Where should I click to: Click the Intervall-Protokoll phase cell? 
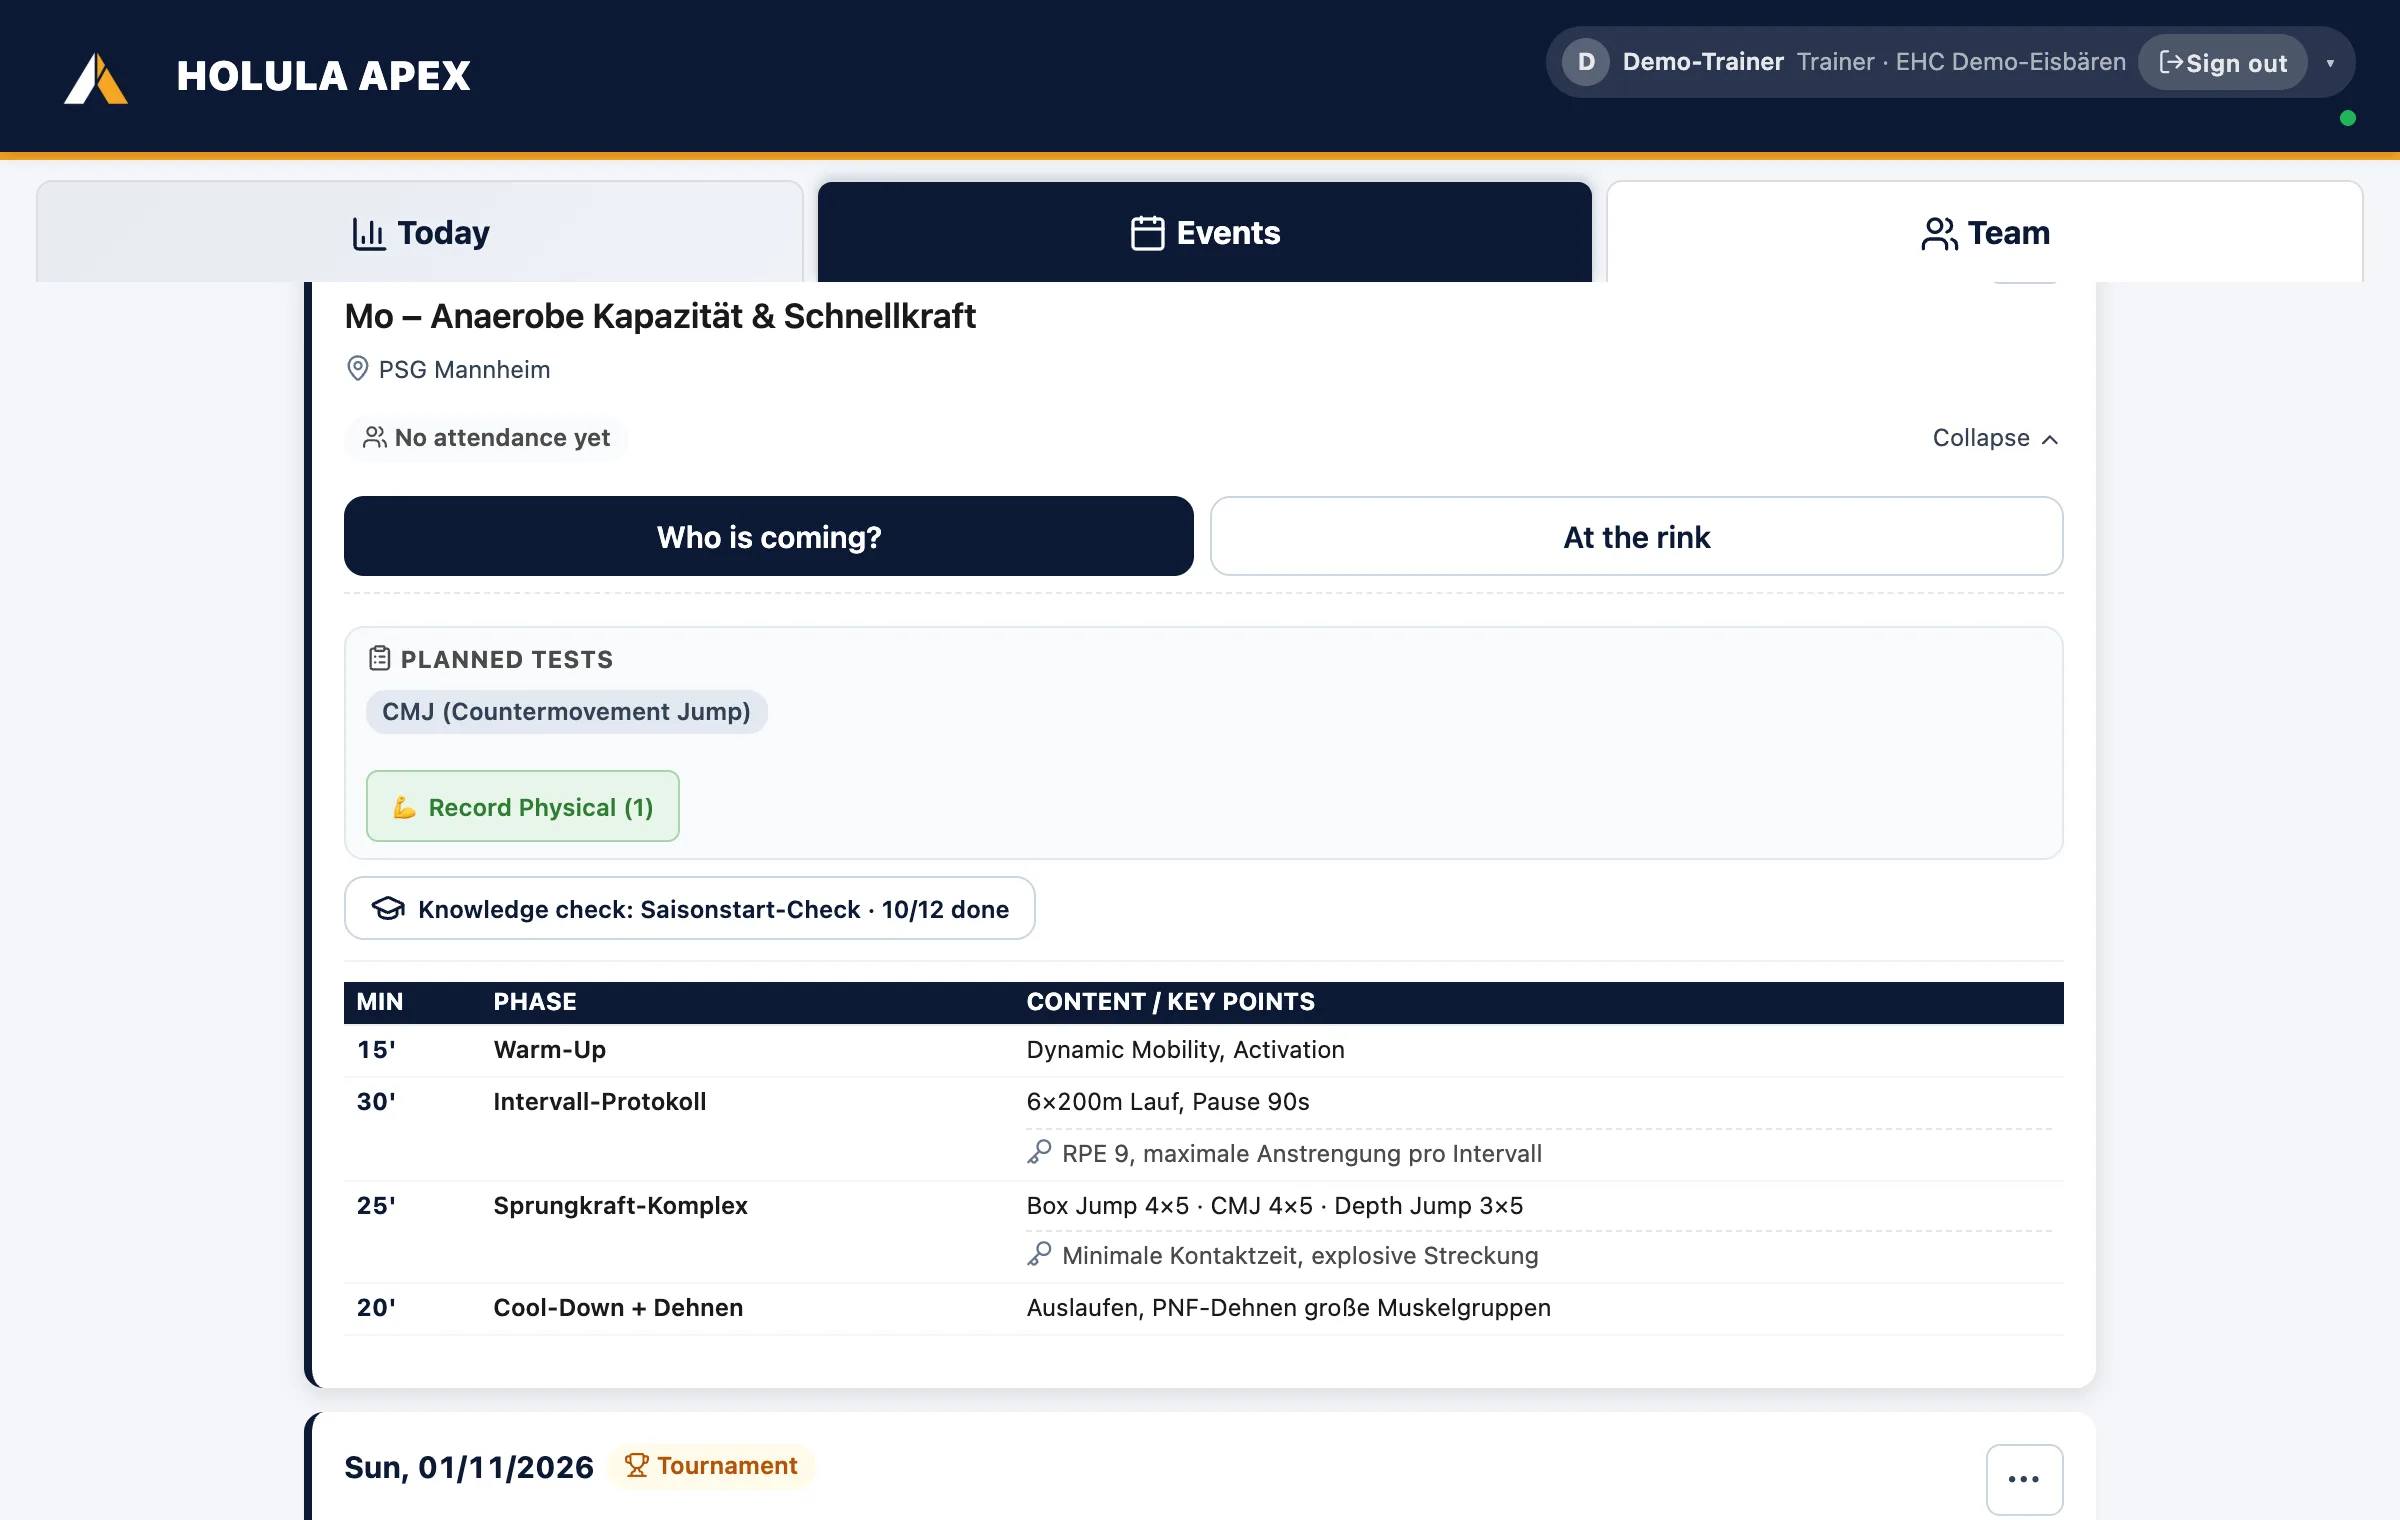pos(599,1102)
